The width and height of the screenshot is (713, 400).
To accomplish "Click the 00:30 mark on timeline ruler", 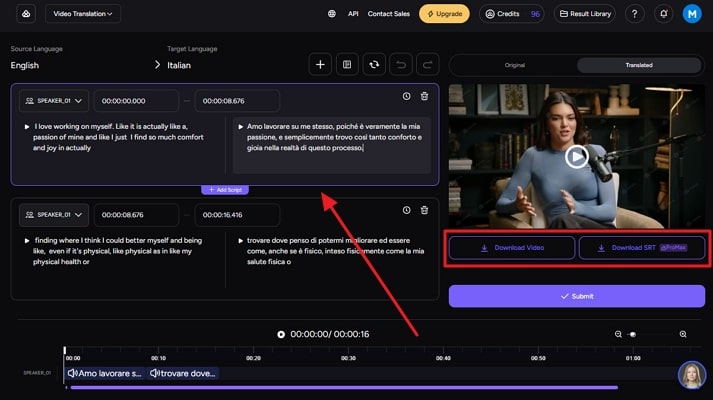I will 348,358.
